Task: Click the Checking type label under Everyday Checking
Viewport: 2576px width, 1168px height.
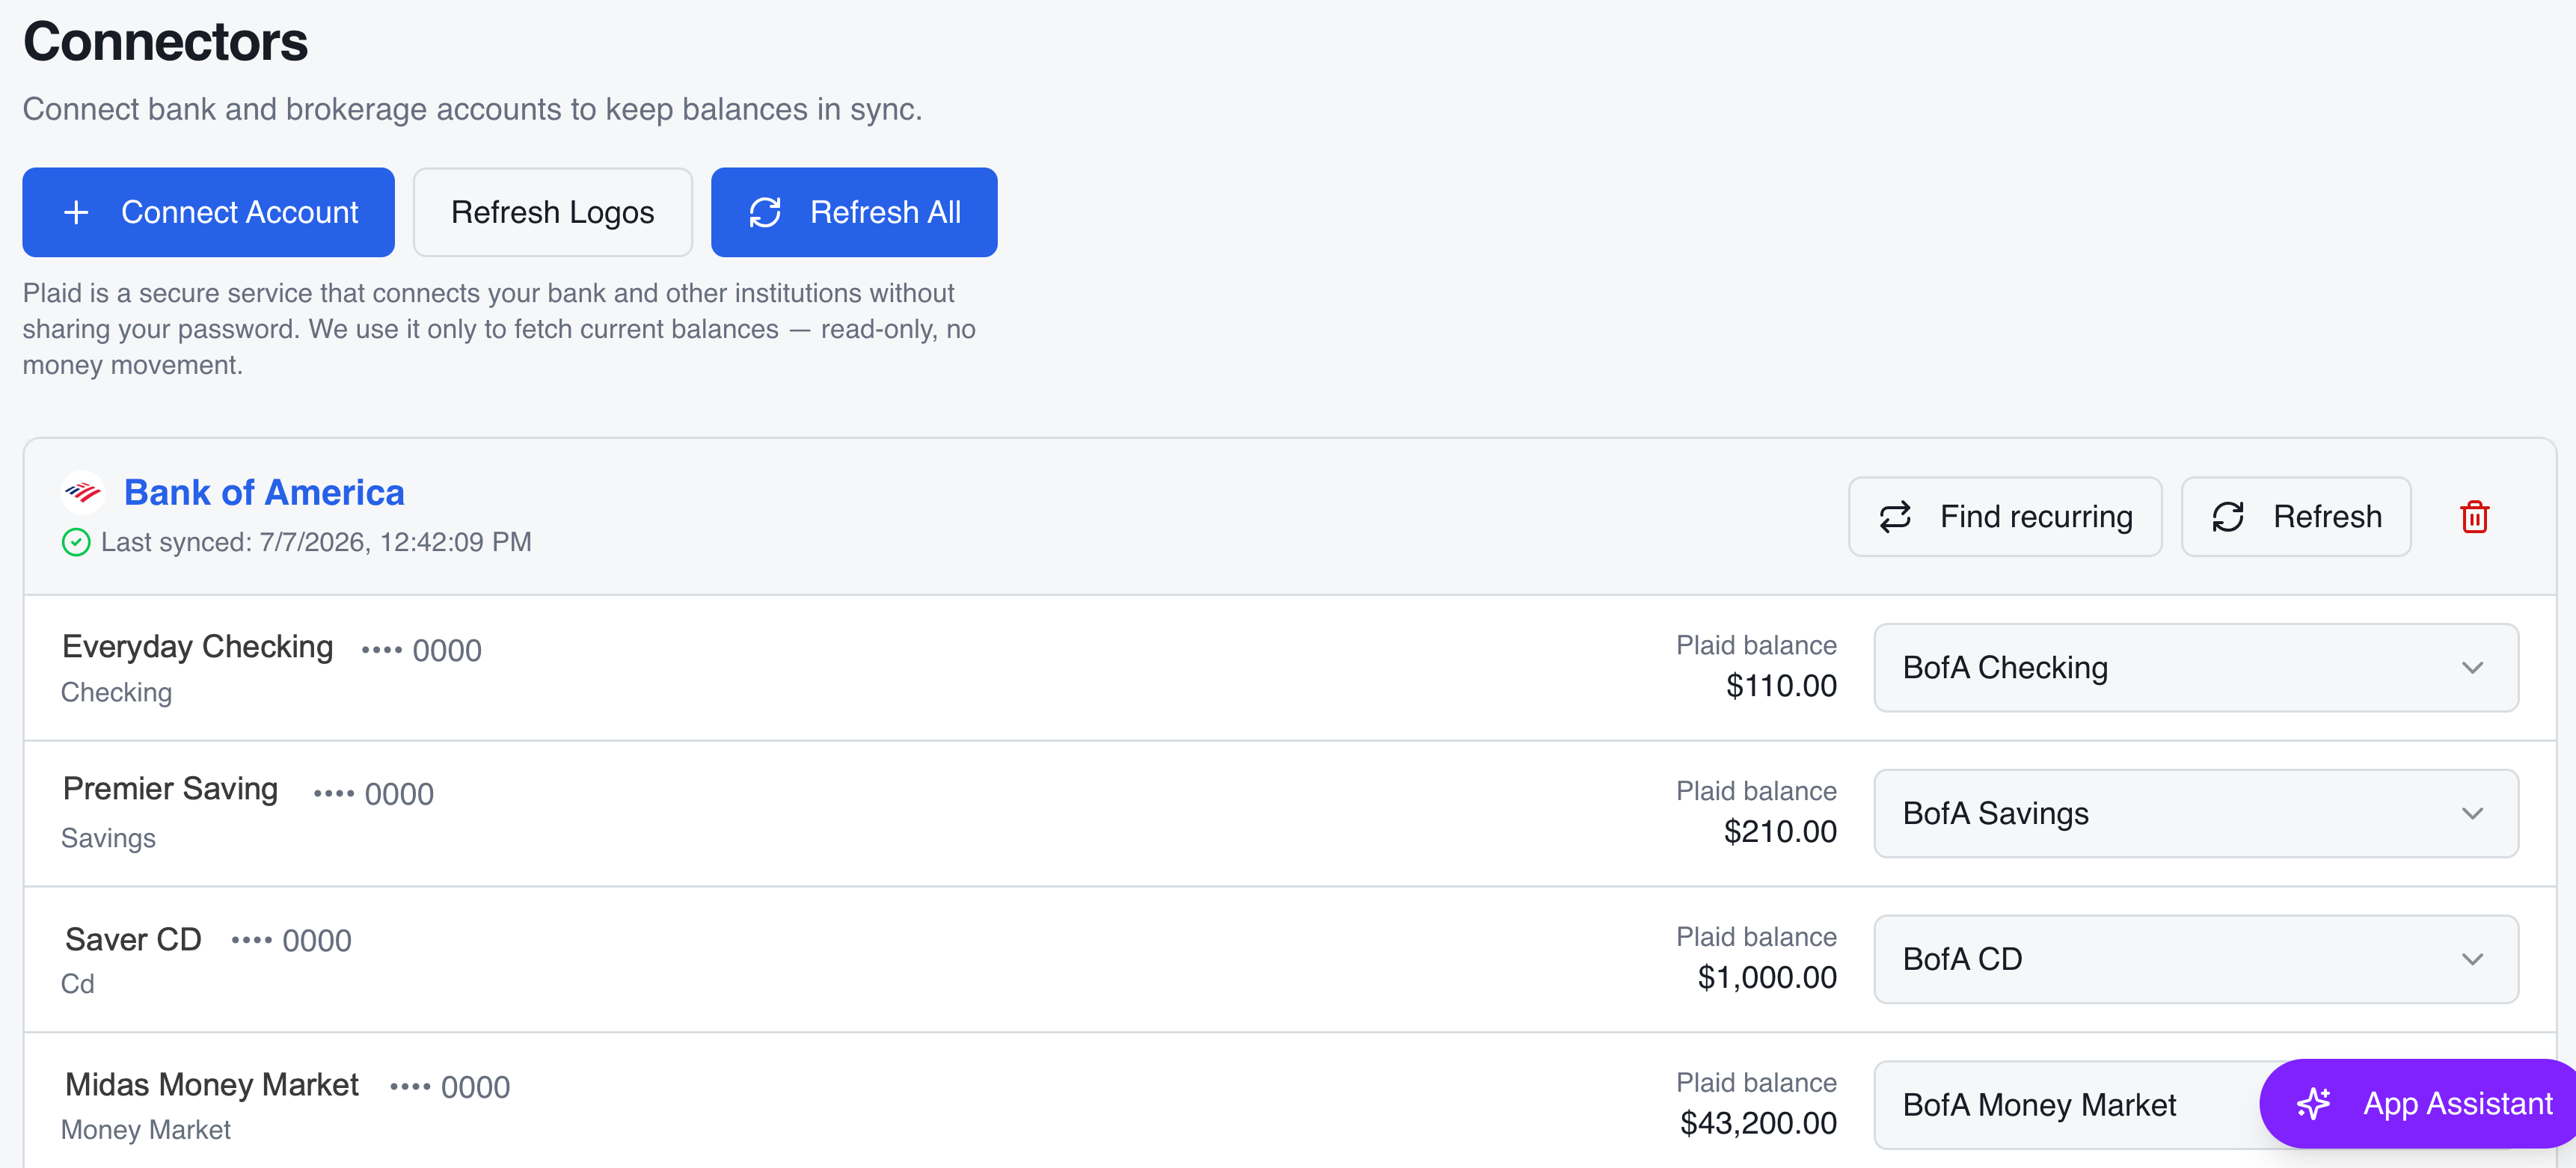Action: (116, 692)
